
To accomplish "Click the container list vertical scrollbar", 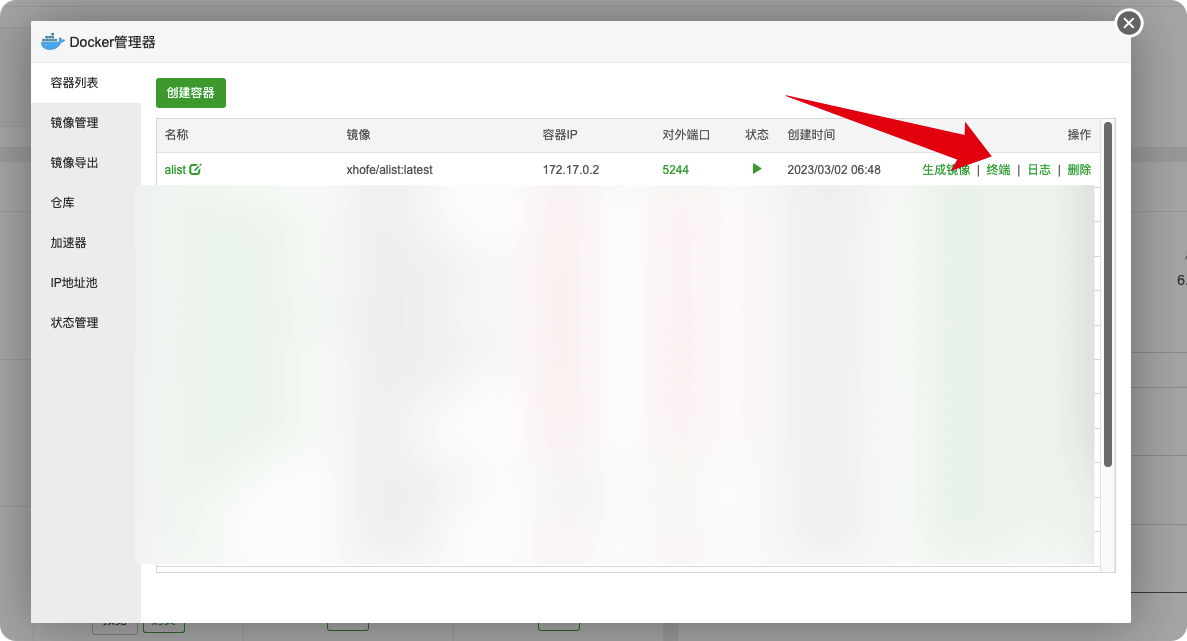I will [x=1108, y=294].
